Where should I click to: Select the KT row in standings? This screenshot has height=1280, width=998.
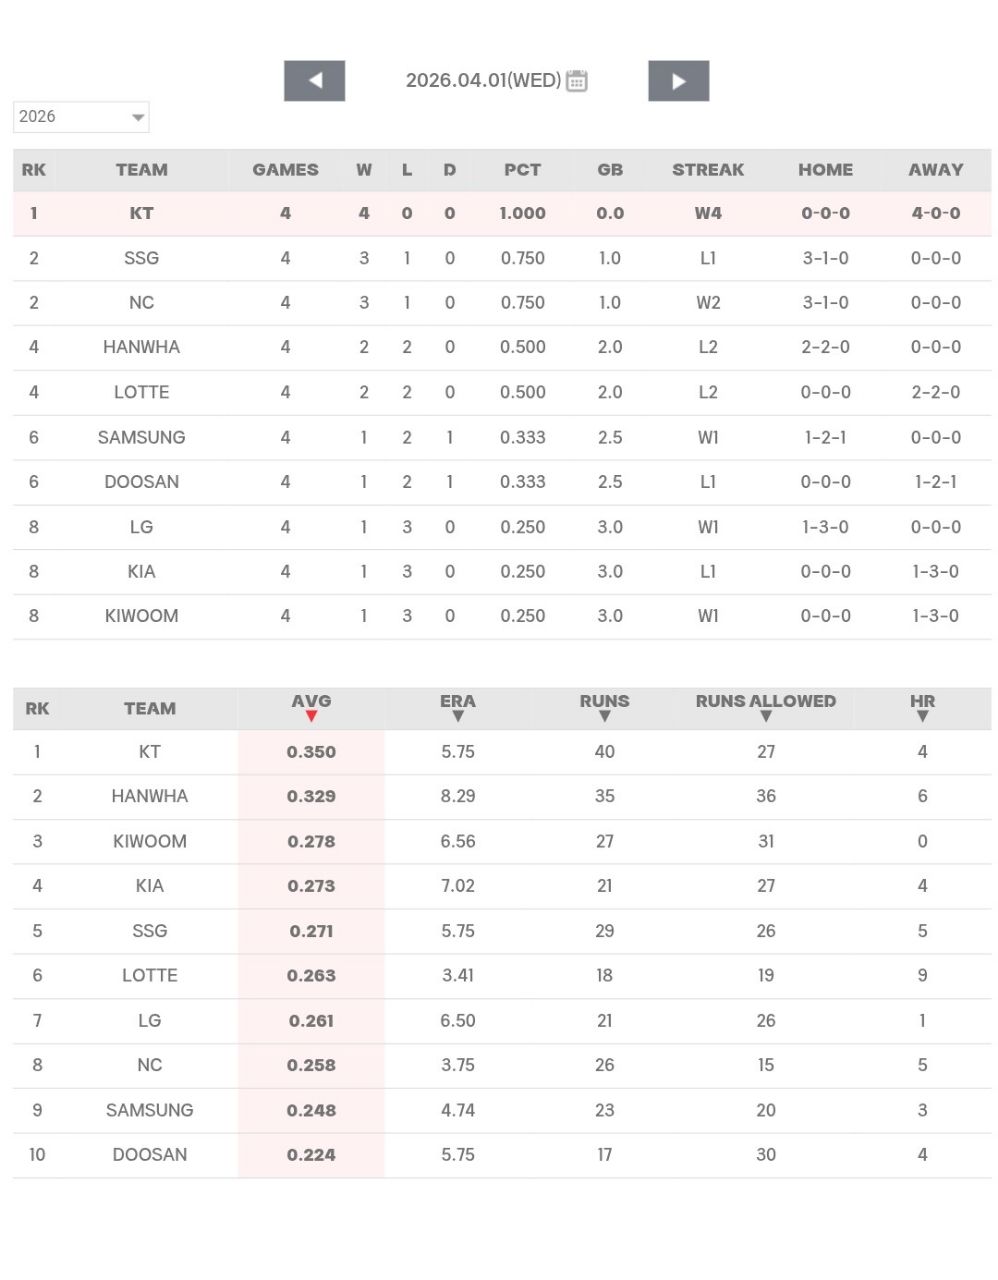141,213
